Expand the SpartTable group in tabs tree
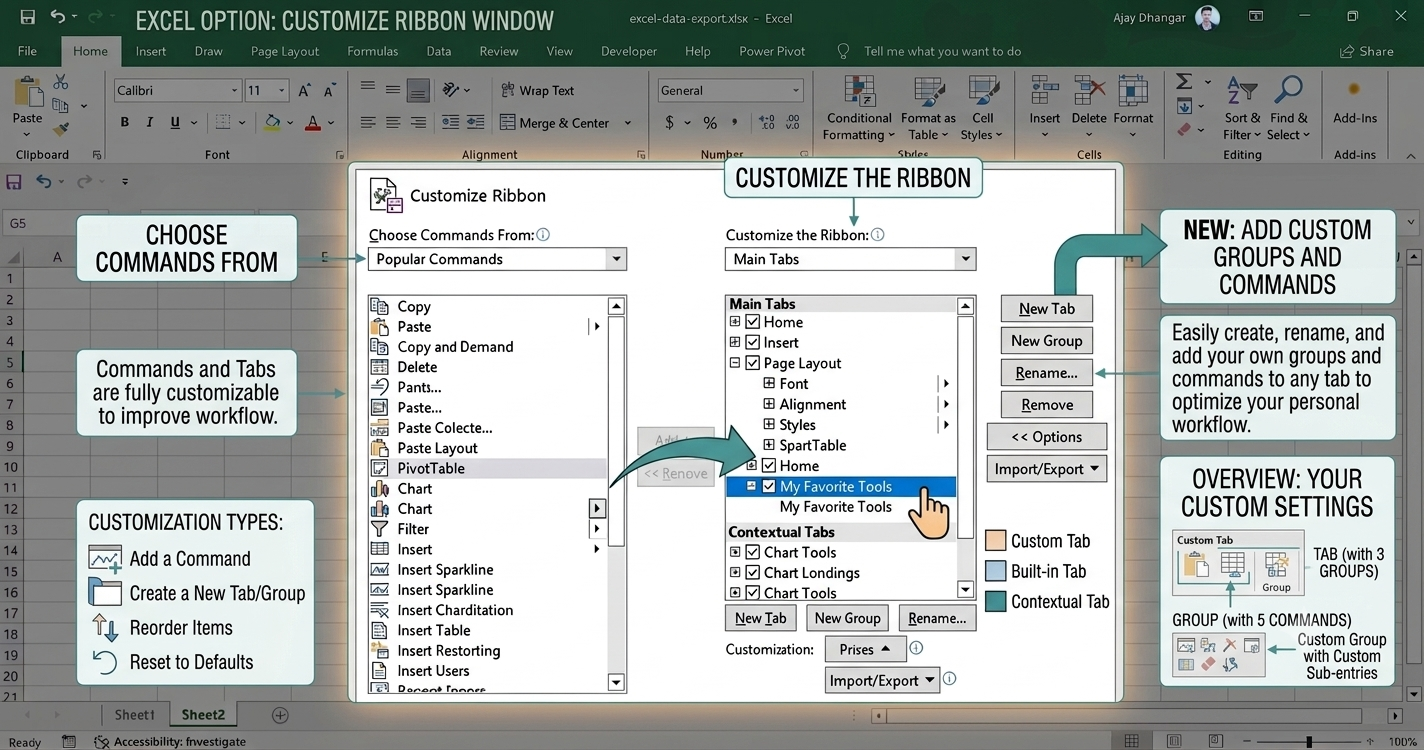The height and width of the screenshot is (750, 1424). (x=769, y=445)
